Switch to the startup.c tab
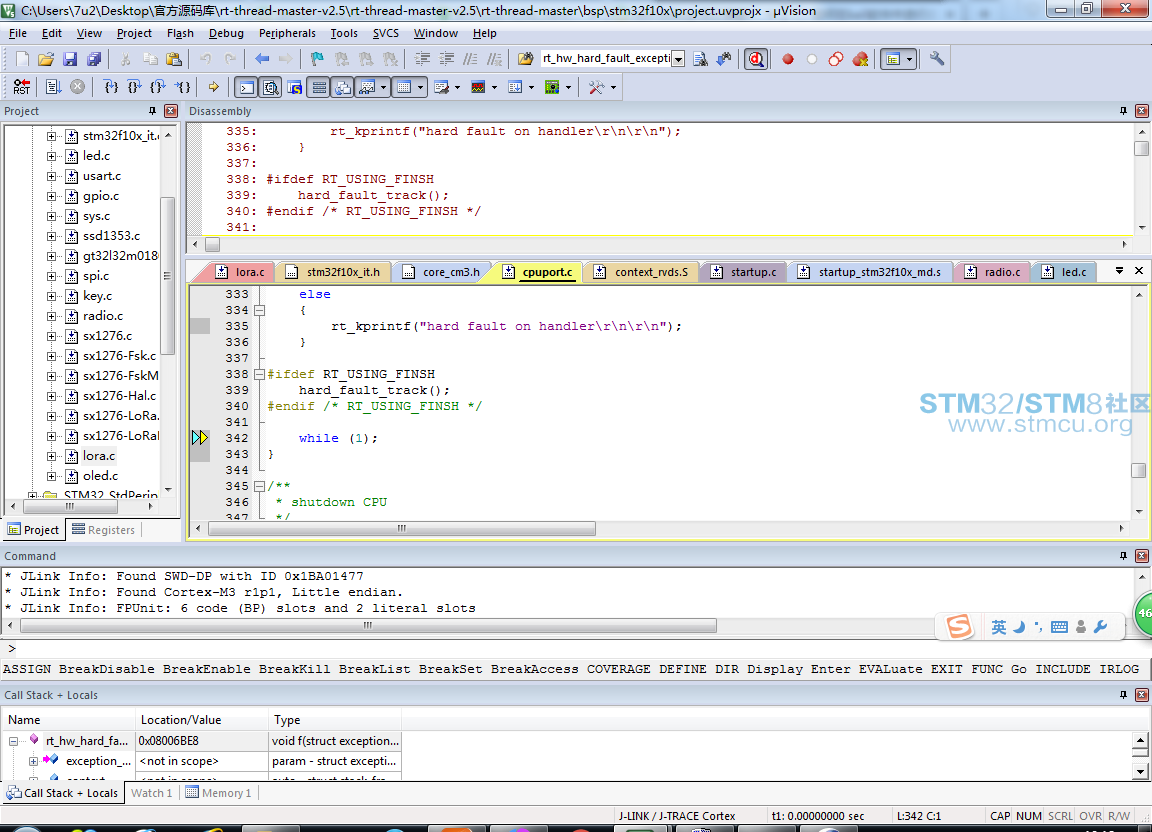 coord(744,272)
